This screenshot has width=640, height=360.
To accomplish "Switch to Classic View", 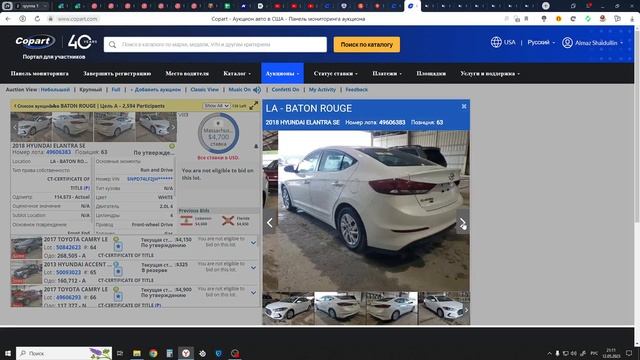I will tap(204, 89).
